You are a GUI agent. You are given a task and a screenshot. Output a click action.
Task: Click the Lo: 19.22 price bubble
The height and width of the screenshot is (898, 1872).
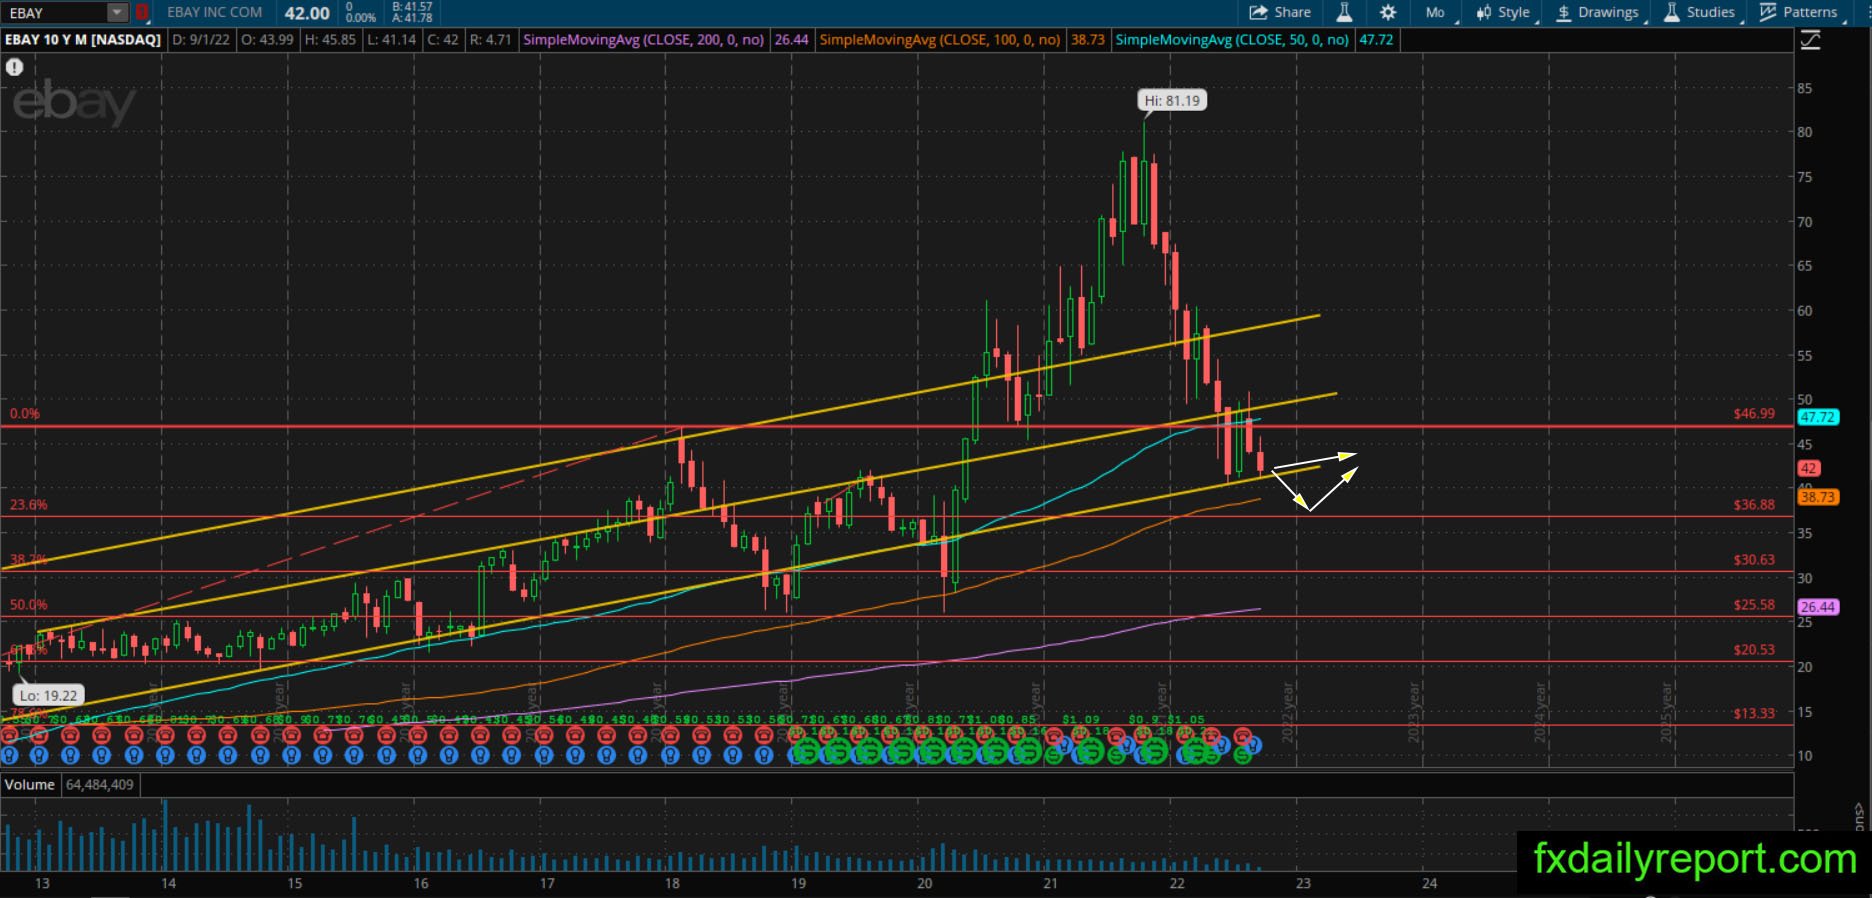pos(48,695)
